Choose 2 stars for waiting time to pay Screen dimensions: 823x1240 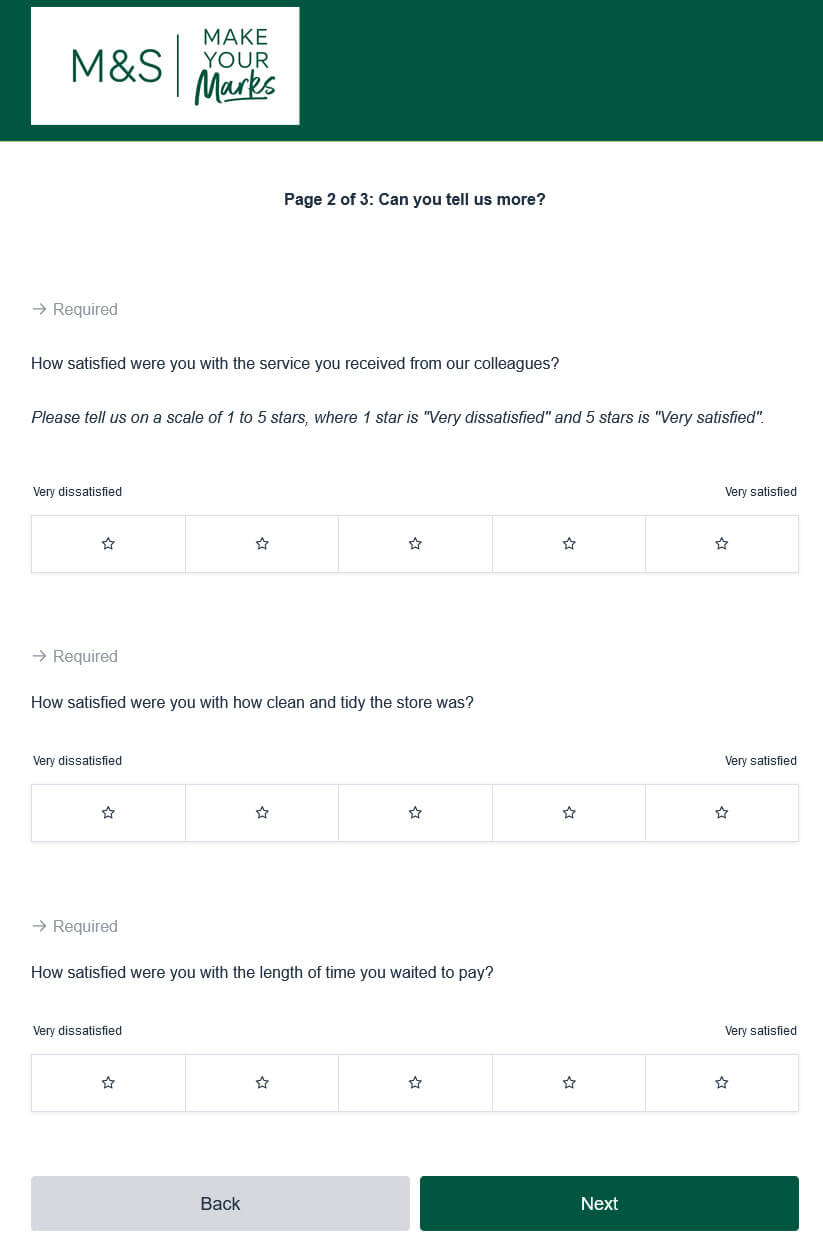261,1082
